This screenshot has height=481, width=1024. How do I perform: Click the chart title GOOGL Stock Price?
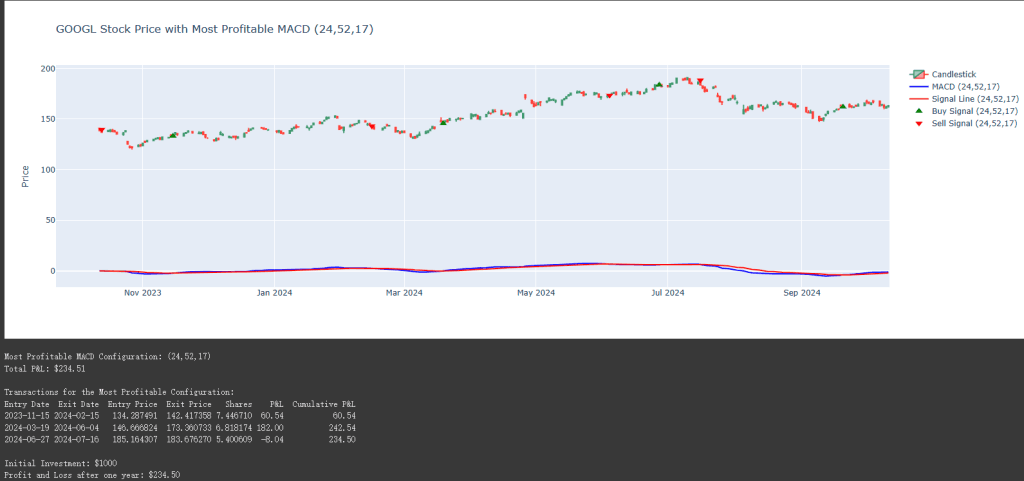coord(215,29)
